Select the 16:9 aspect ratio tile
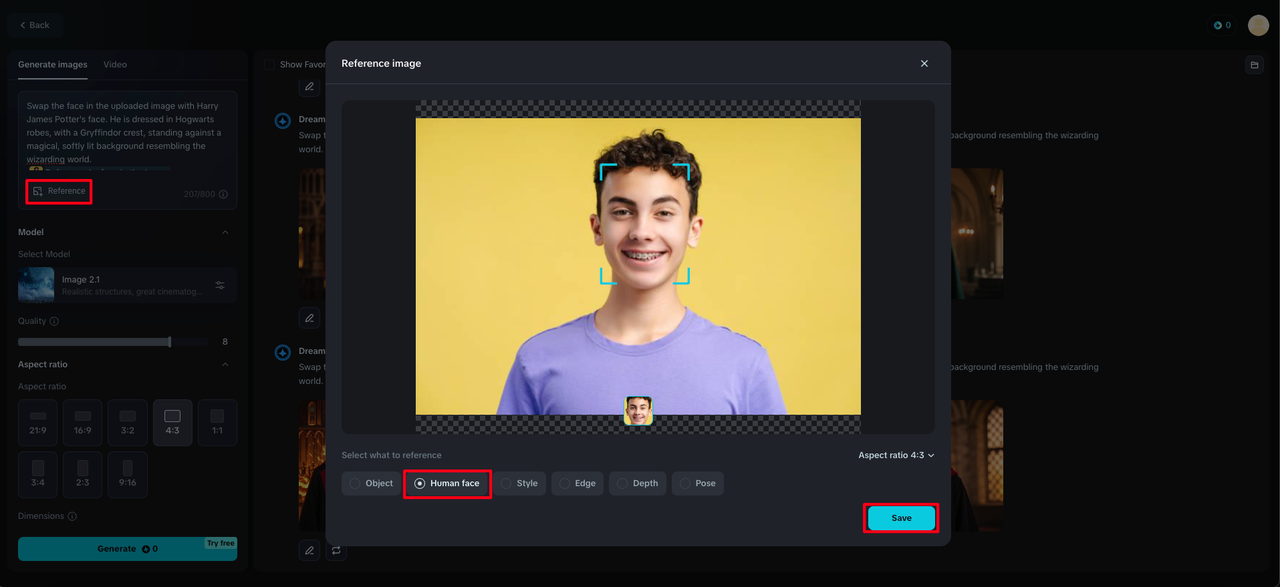Viewport: 1280px width, 587px height. click(83, 422)
